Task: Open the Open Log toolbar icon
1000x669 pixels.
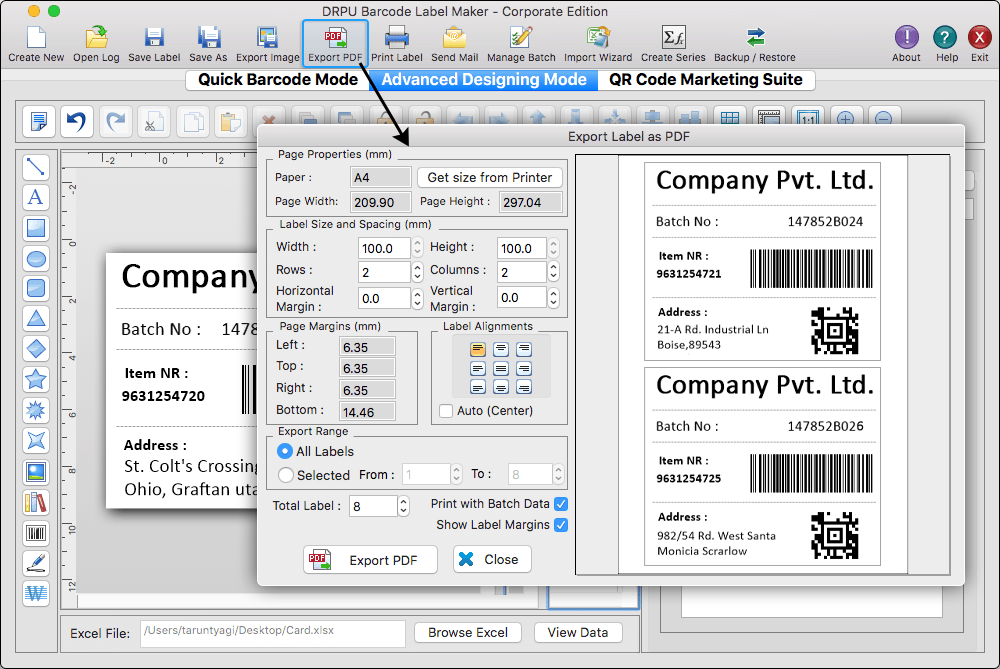Action: point(96,43)
